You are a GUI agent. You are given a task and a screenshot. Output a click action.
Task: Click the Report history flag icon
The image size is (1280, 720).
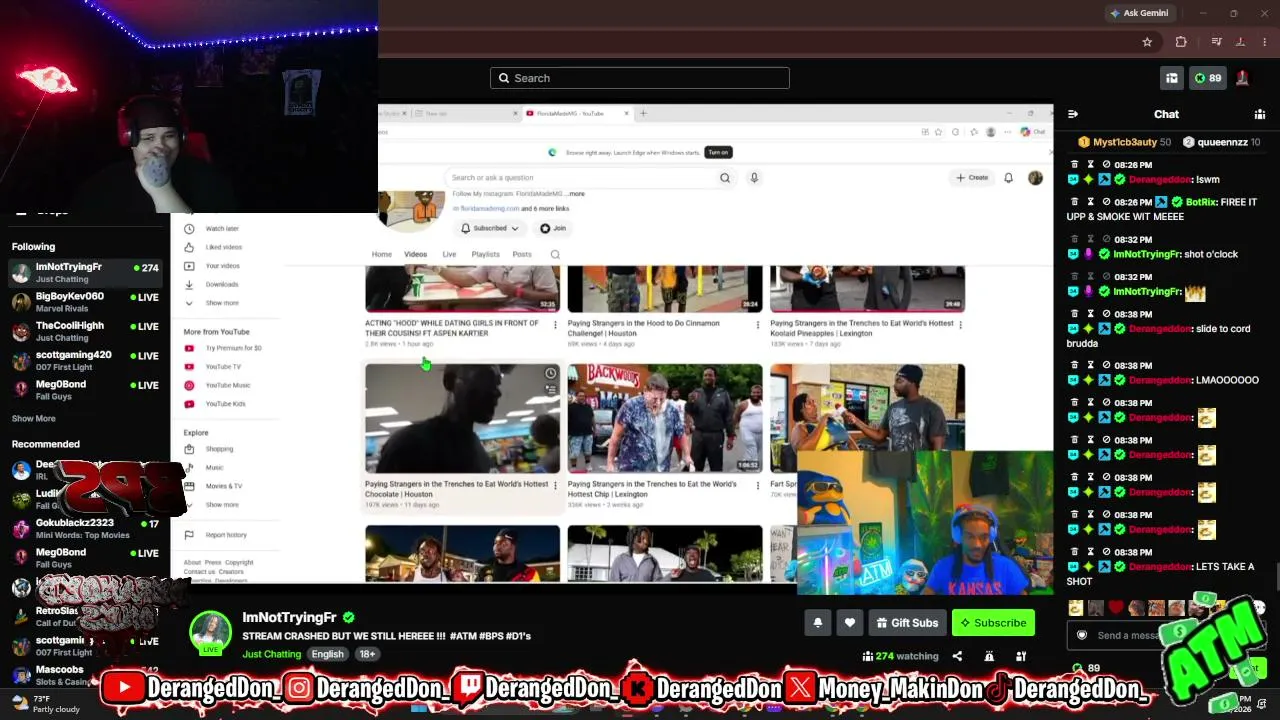(189, 535)
